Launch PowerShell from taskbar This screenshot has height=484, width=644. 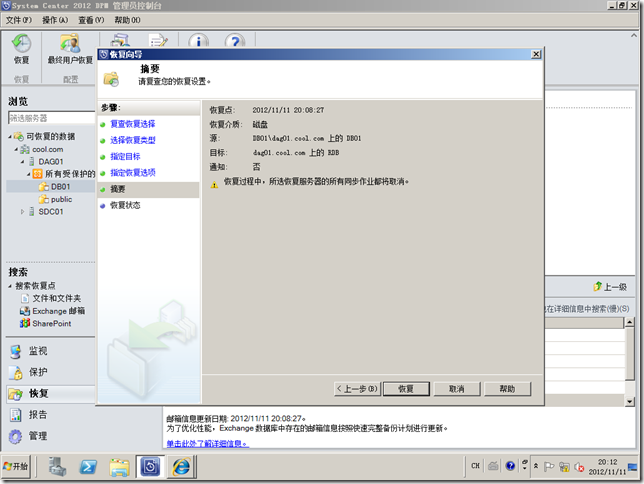88,467
